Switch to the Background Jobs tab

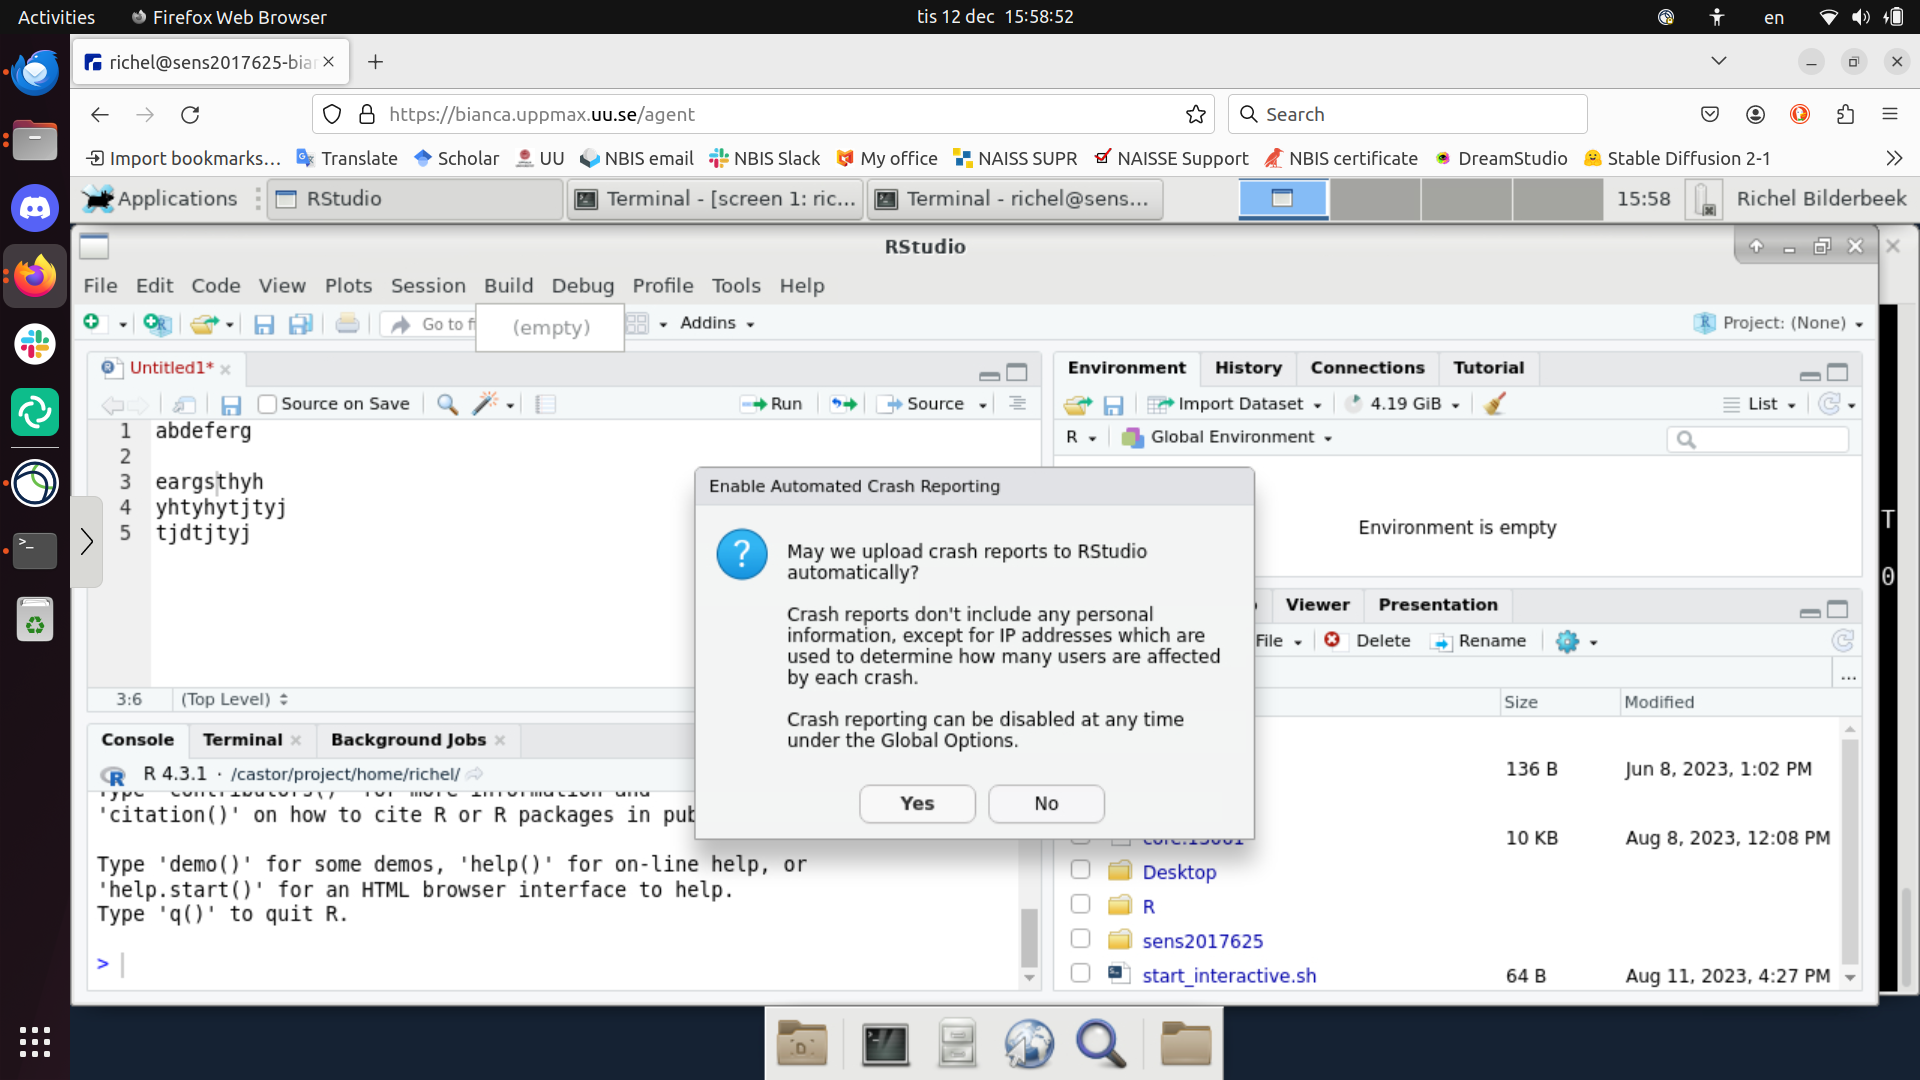408,740
